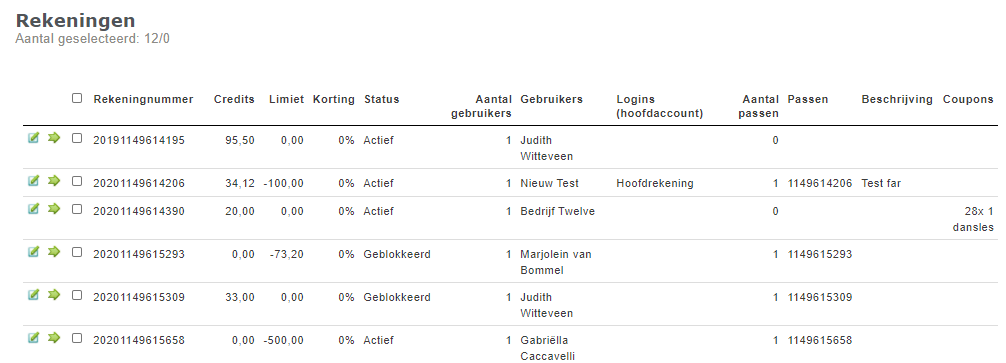Click the Credits column header

(234, 99)
